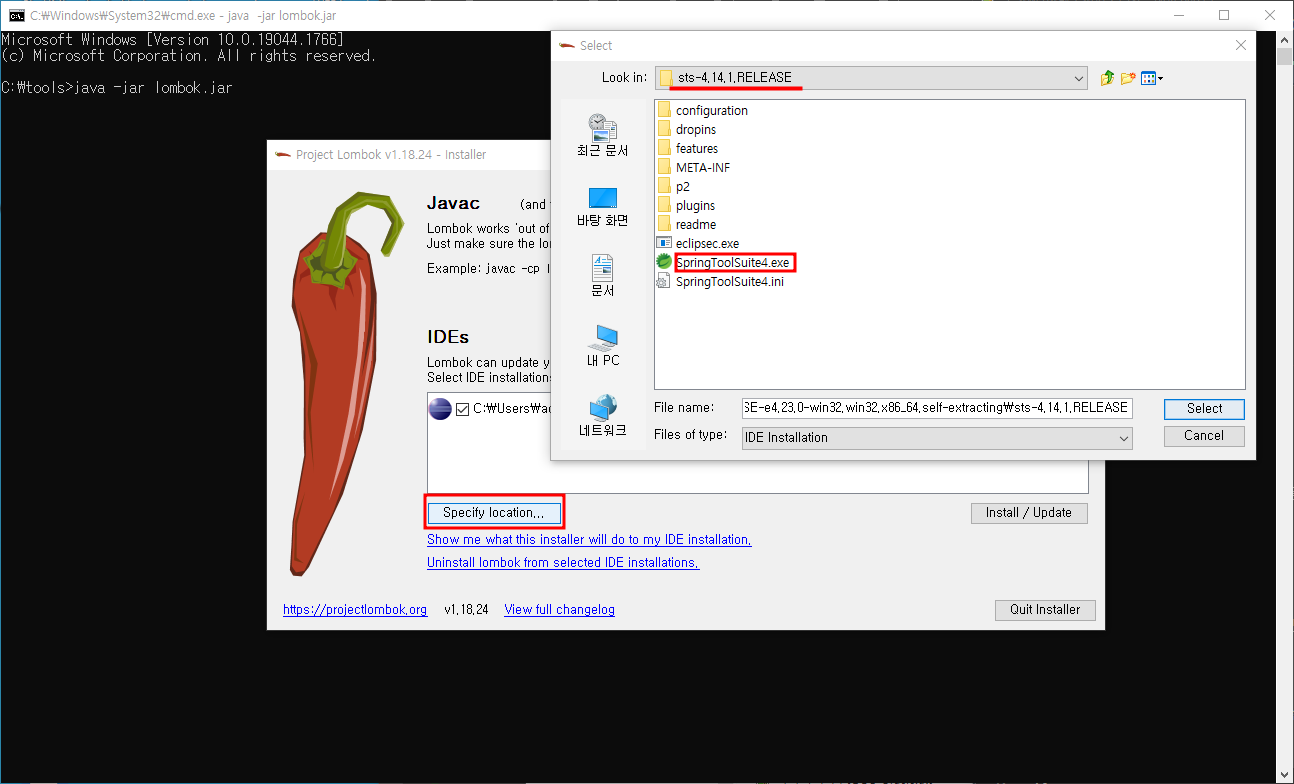
Task: Close the Select dialog
Action: (x=1241, y=45)
